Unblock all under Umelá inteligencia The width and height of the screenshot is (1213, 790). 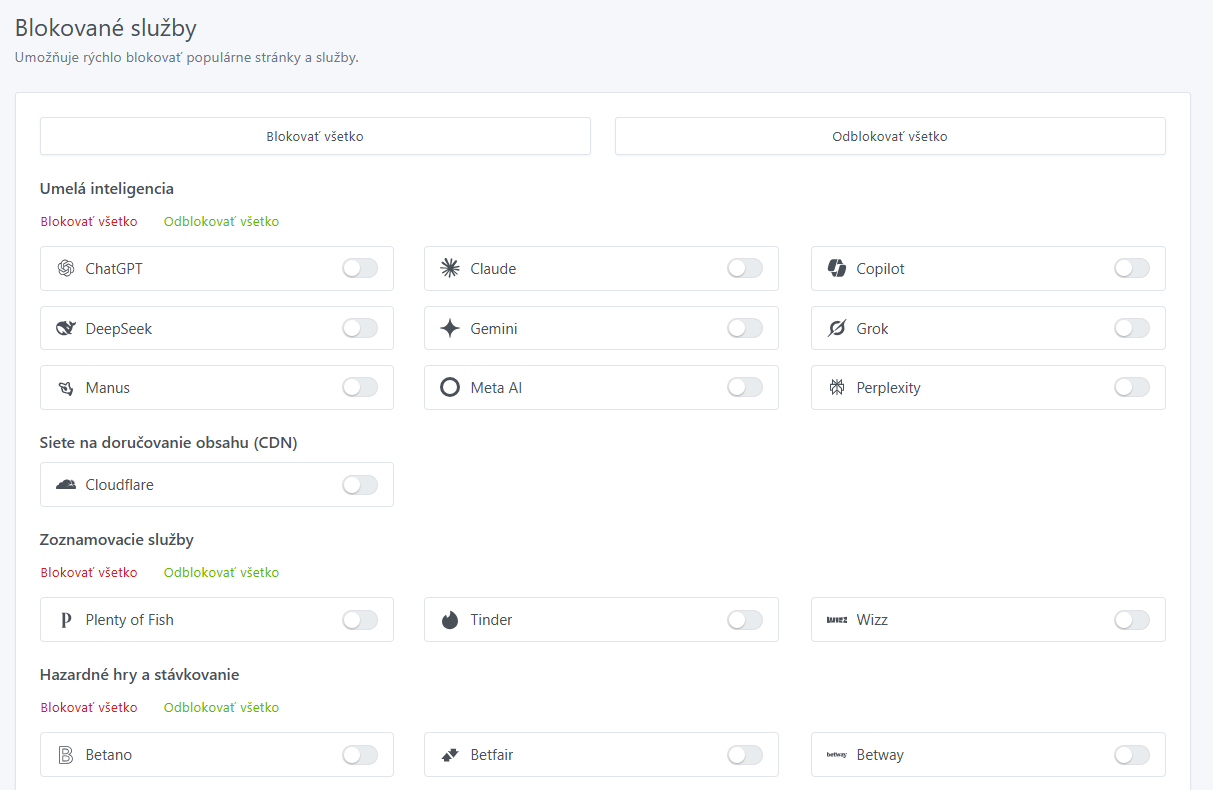[x=221, y=221]
